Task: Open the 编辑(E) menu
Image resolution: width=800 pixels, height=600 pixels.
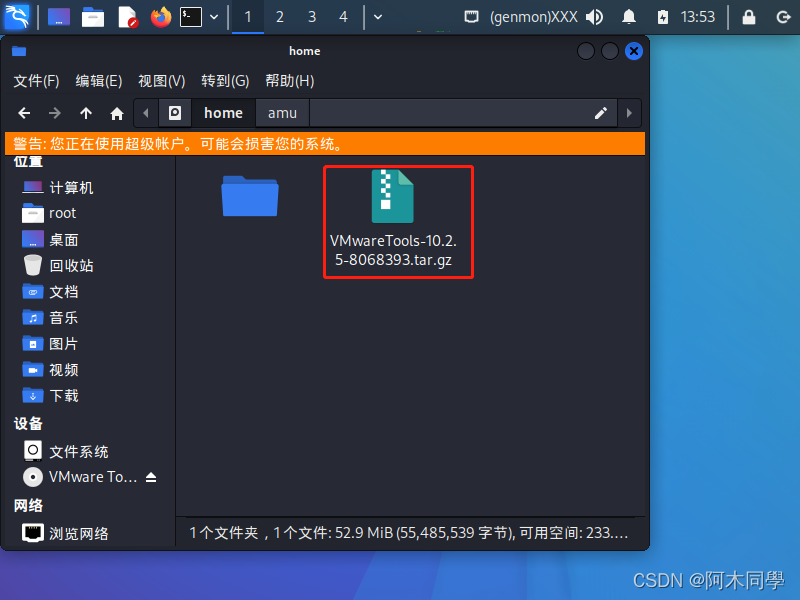Action: [x=99, y=81]
